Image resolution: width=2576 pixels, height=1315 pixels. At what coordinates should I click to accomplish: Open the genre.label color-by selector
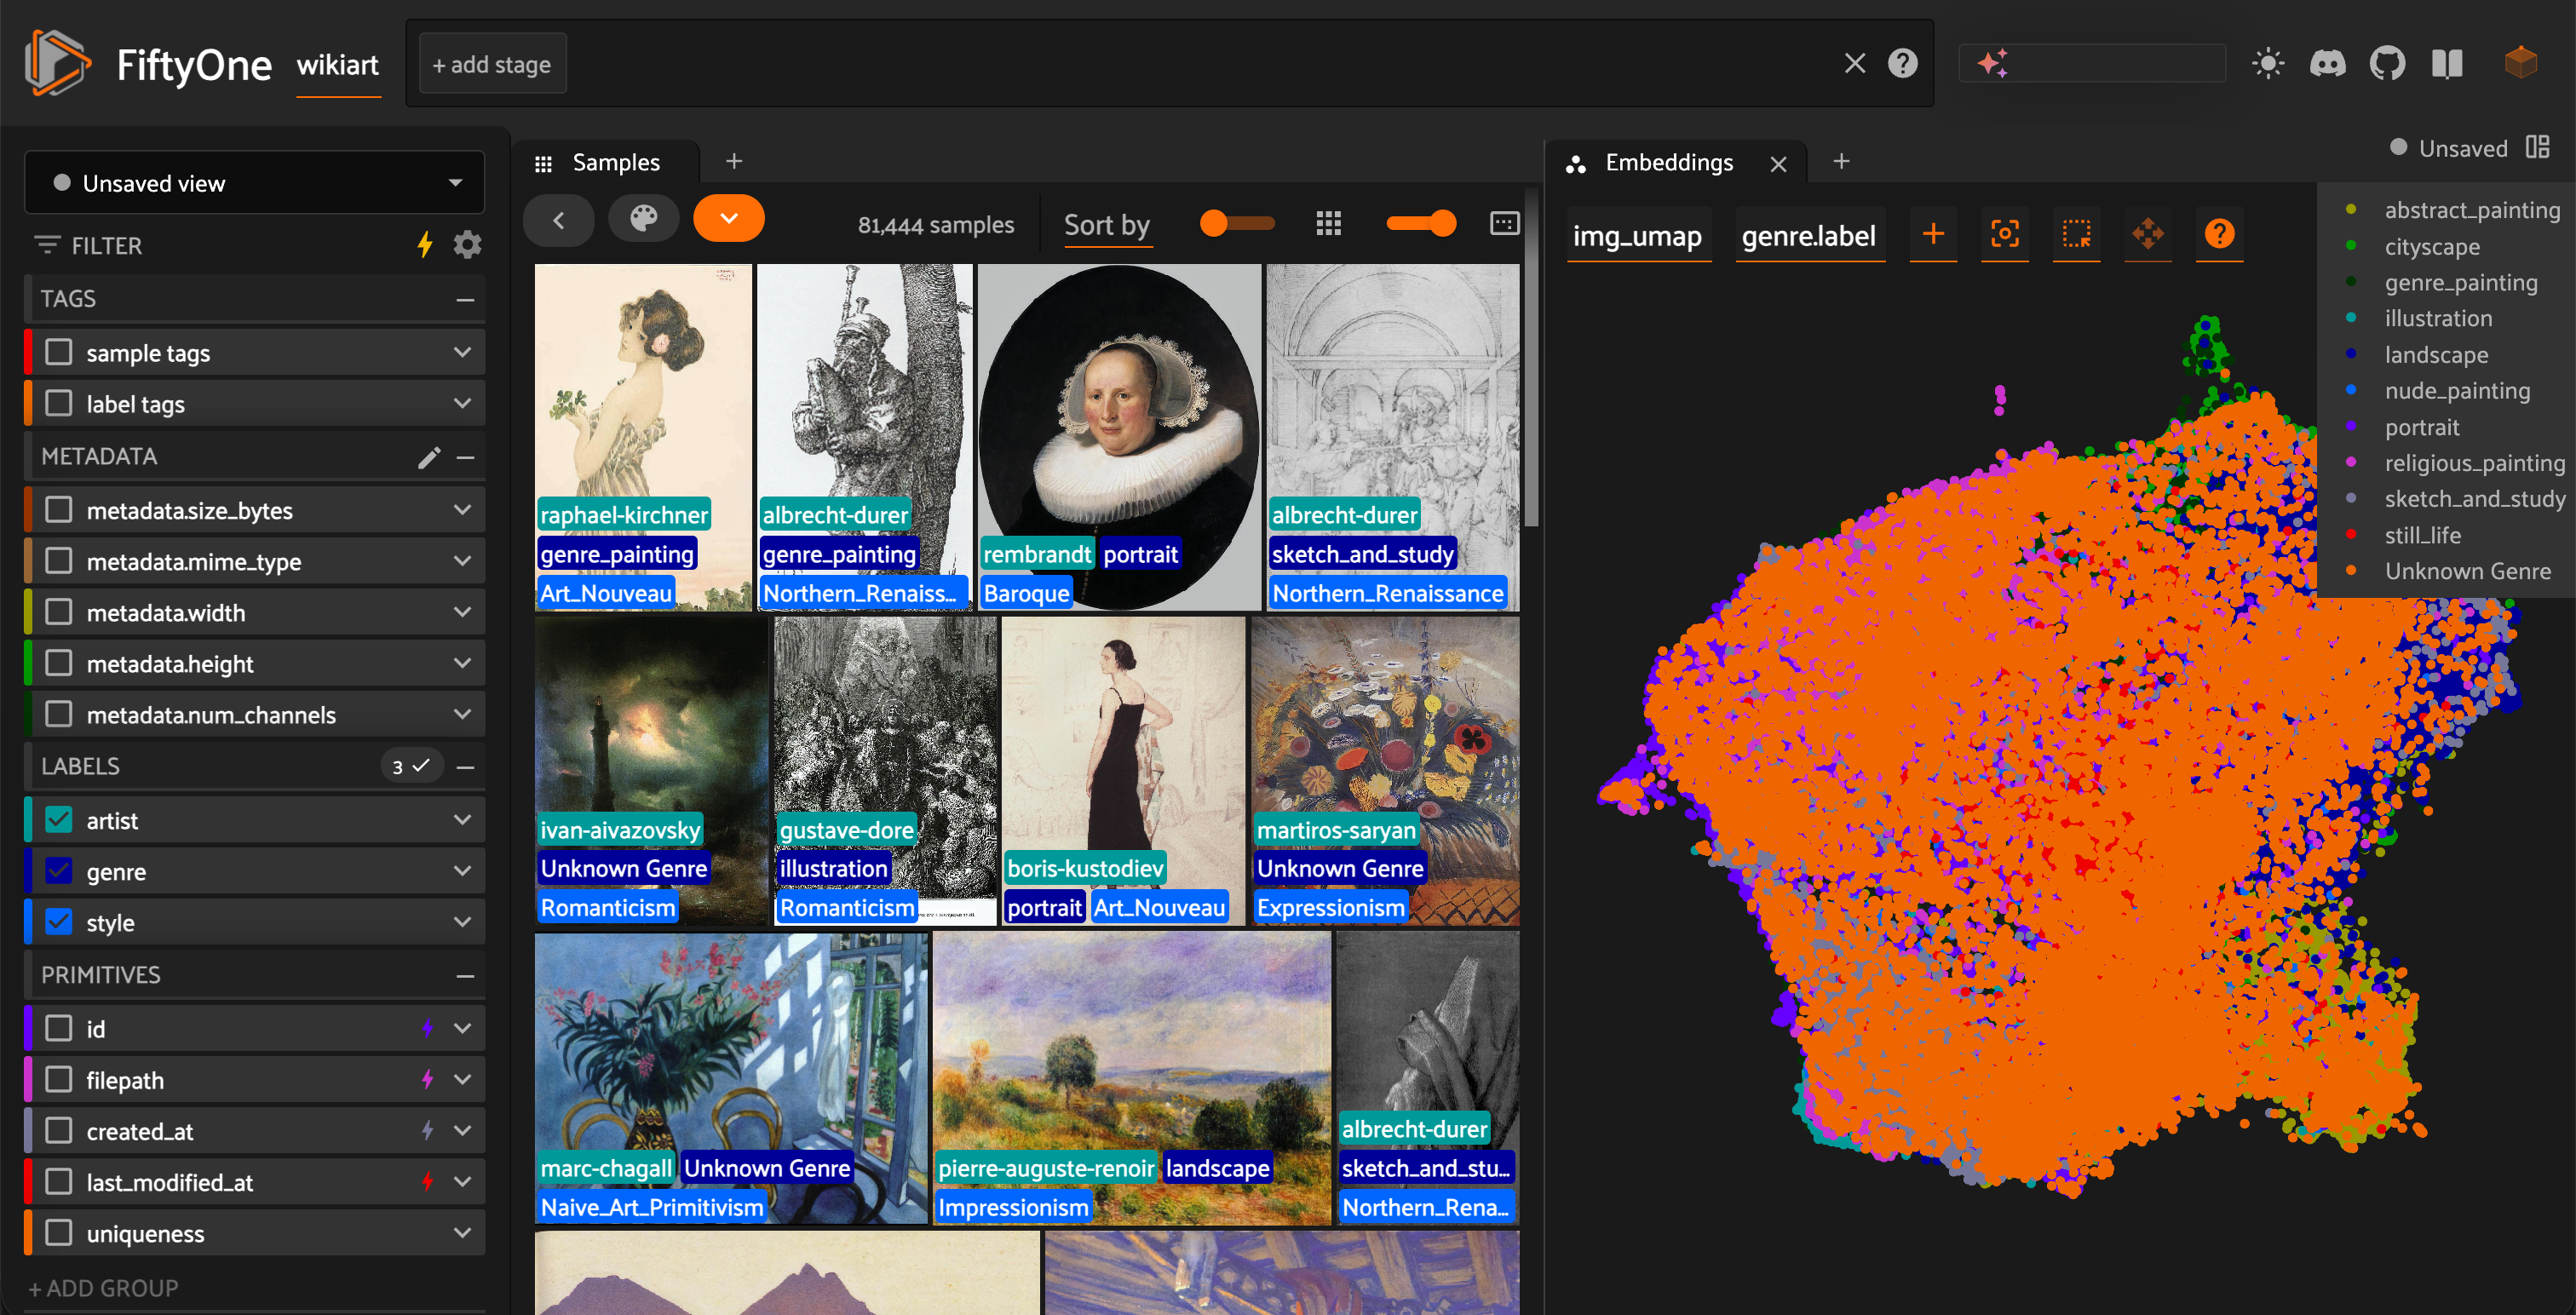[1809, 236]
